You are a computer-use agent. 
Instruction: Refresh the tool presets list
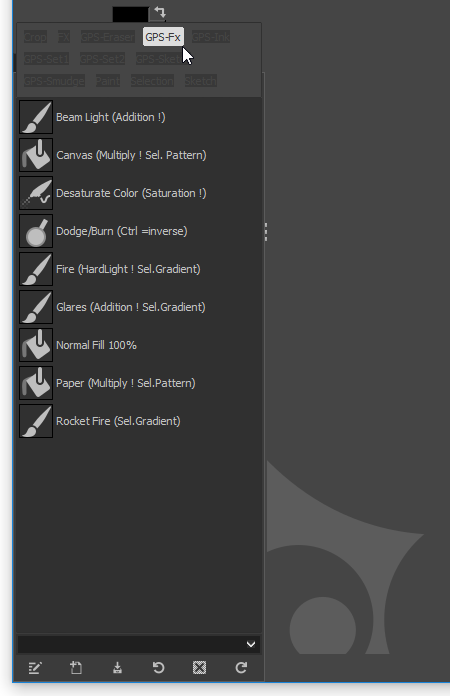(x=241, y=668)
